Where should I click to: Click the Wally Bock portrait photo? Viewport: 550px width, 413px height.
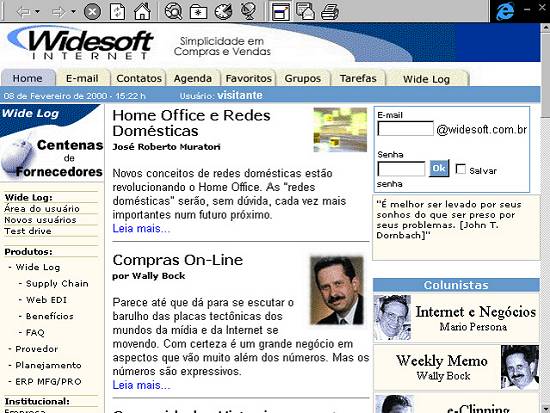[337, 290]
